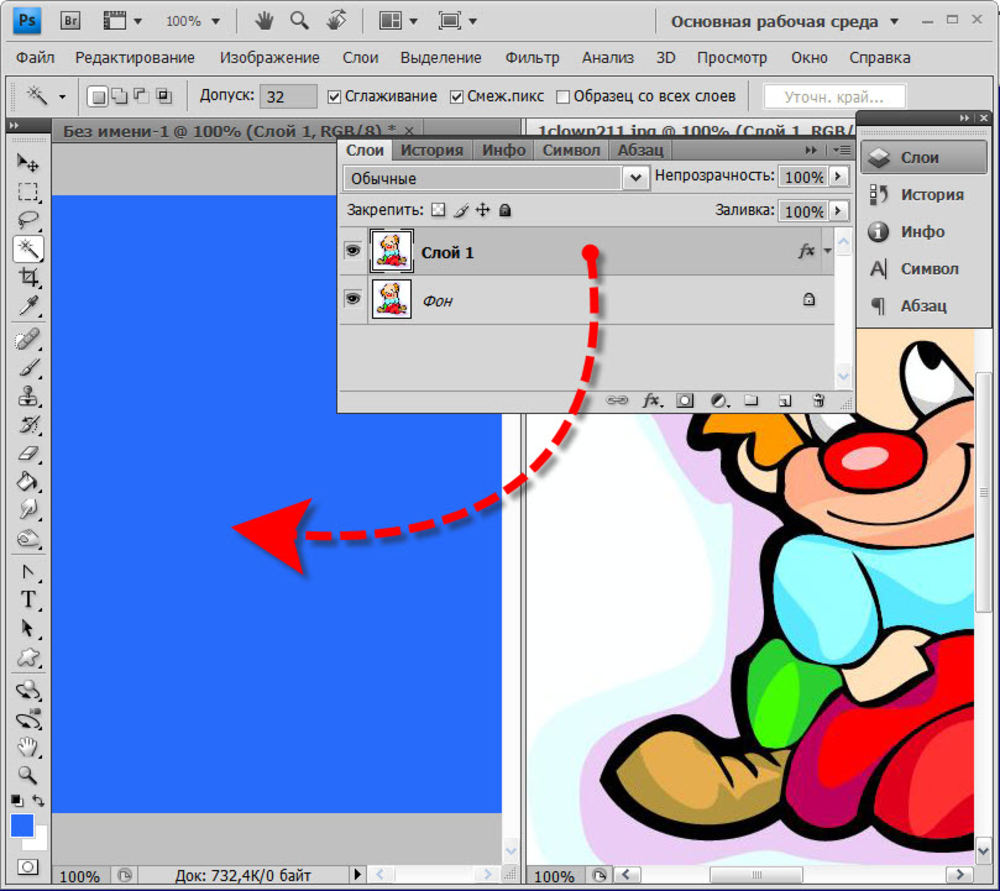
Task: Select the Magic Wand tool
Action: (28, 249)
